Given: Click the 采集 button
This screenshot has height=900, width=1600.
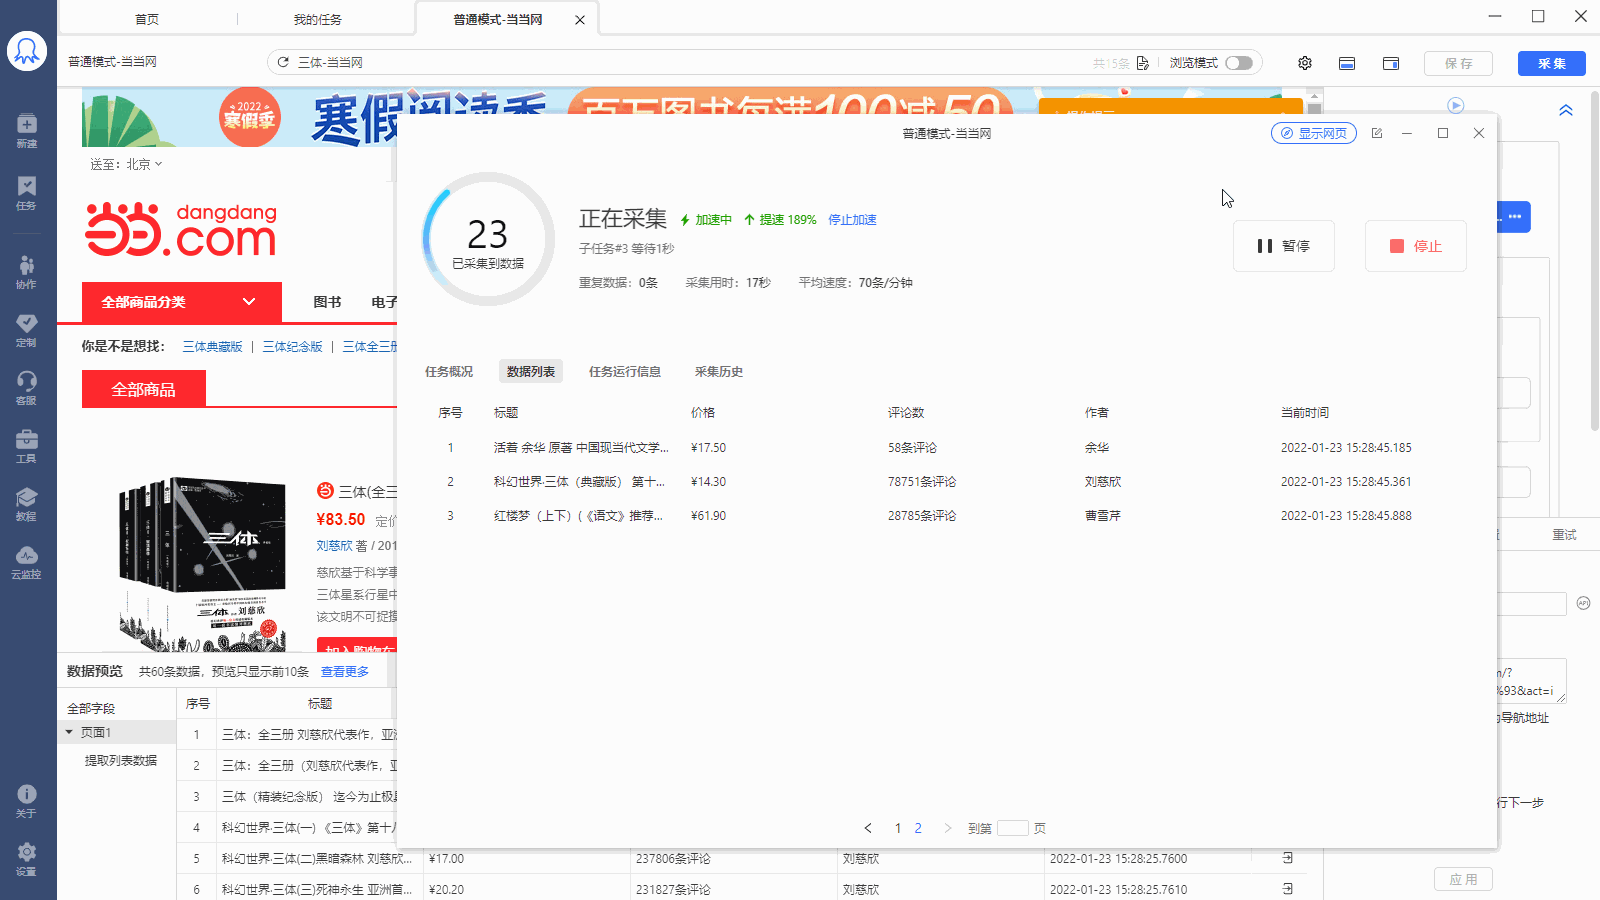Looking at the screenshot, I should (1552, 63).
